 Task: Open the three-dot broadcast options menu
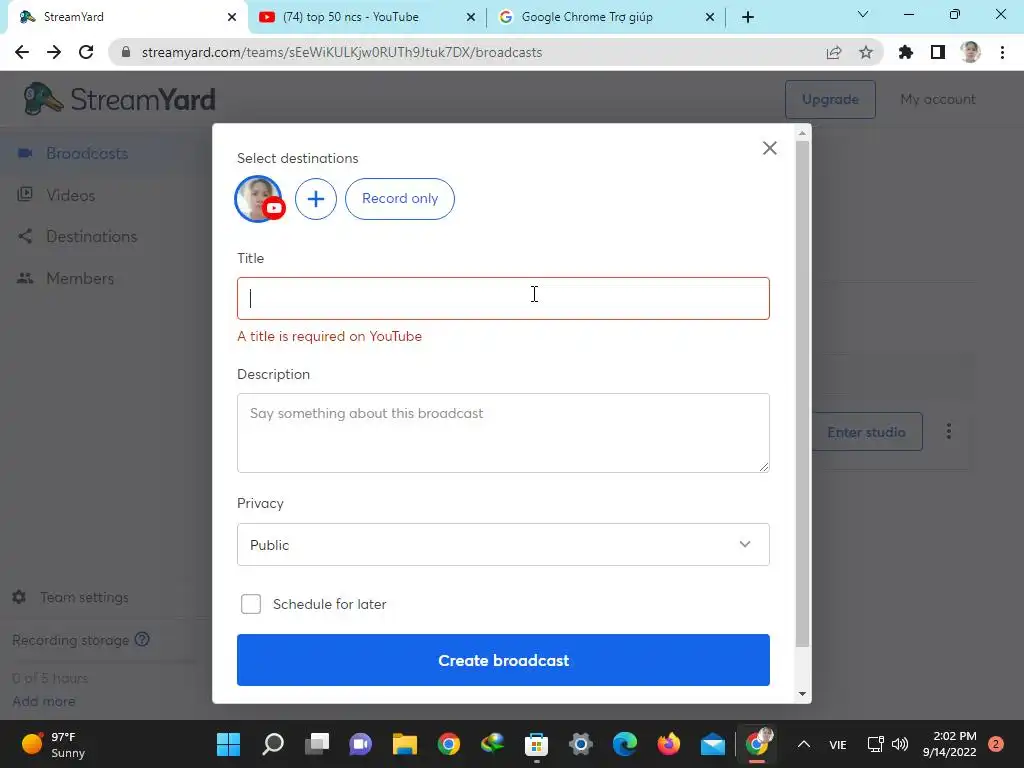pyautogui.click(x=948, y=431)
